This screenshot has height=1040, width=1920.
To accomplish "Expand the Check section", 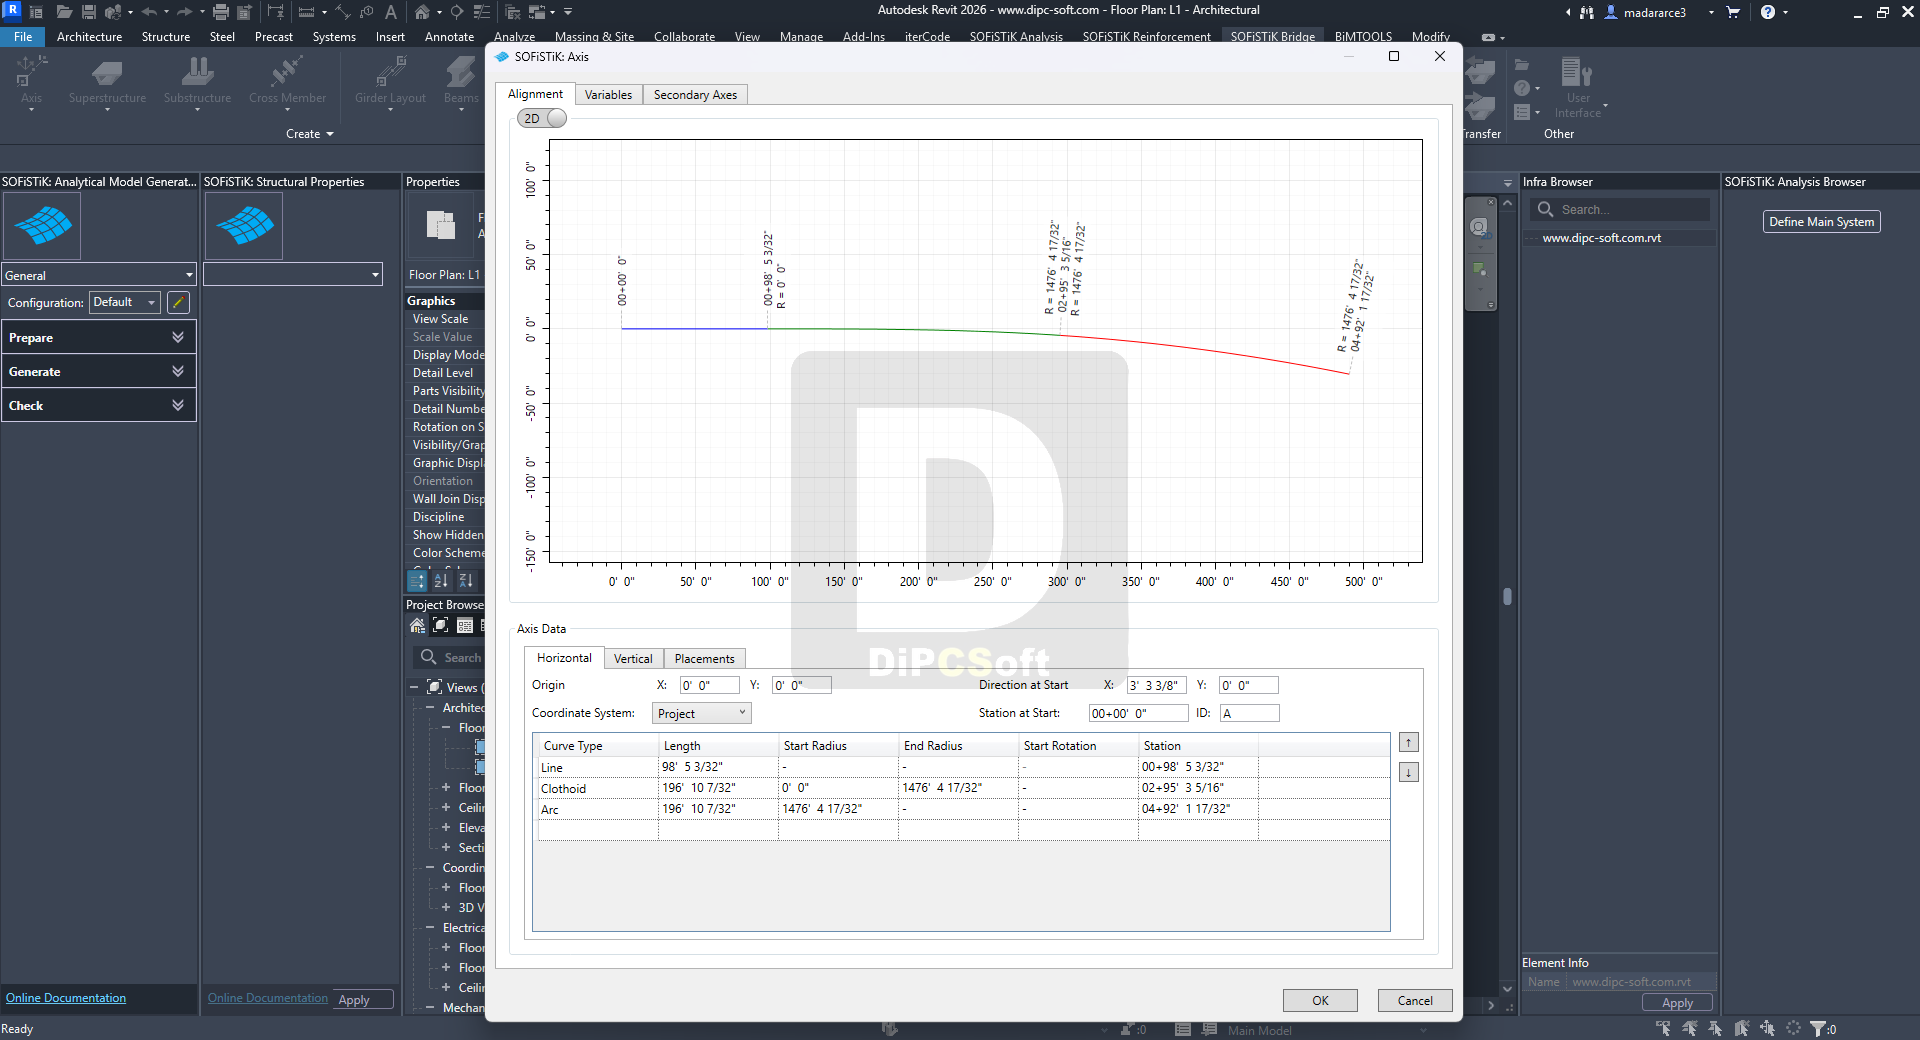I will [x=98, y=405].
